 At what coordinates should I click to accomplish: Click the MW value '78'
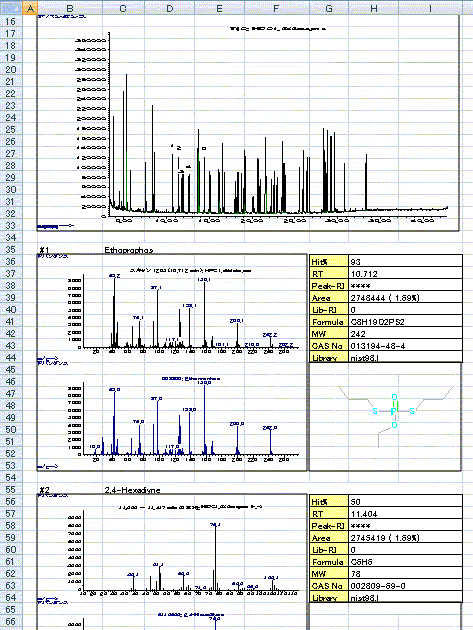[405, 574]
